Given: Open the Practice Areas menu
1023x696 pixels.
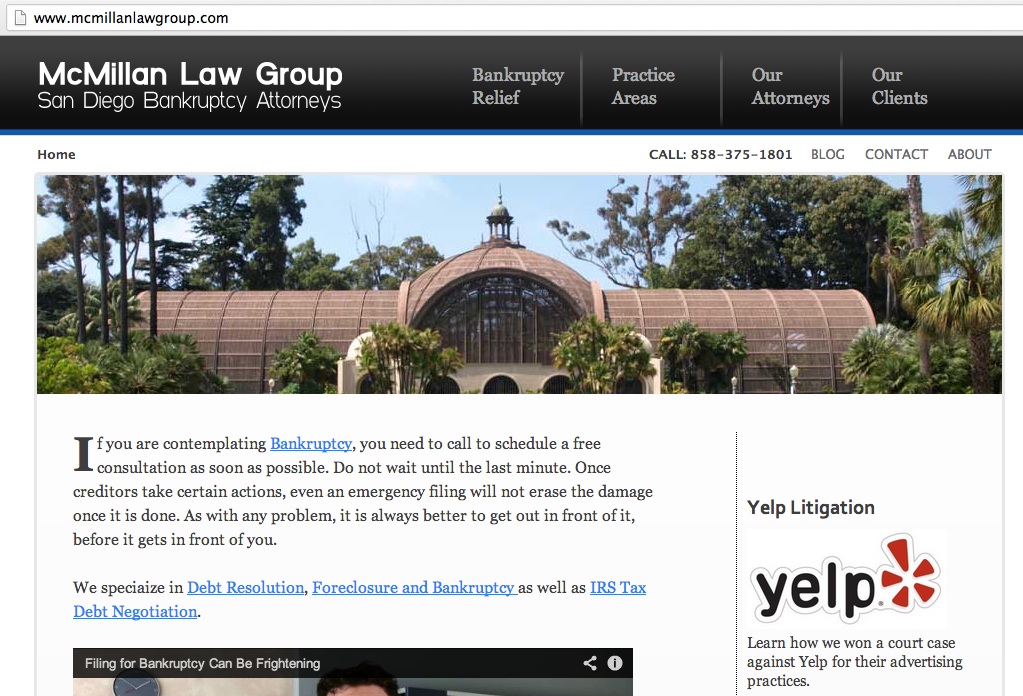Looking at the screenshot, I should [x=643, y=86].
